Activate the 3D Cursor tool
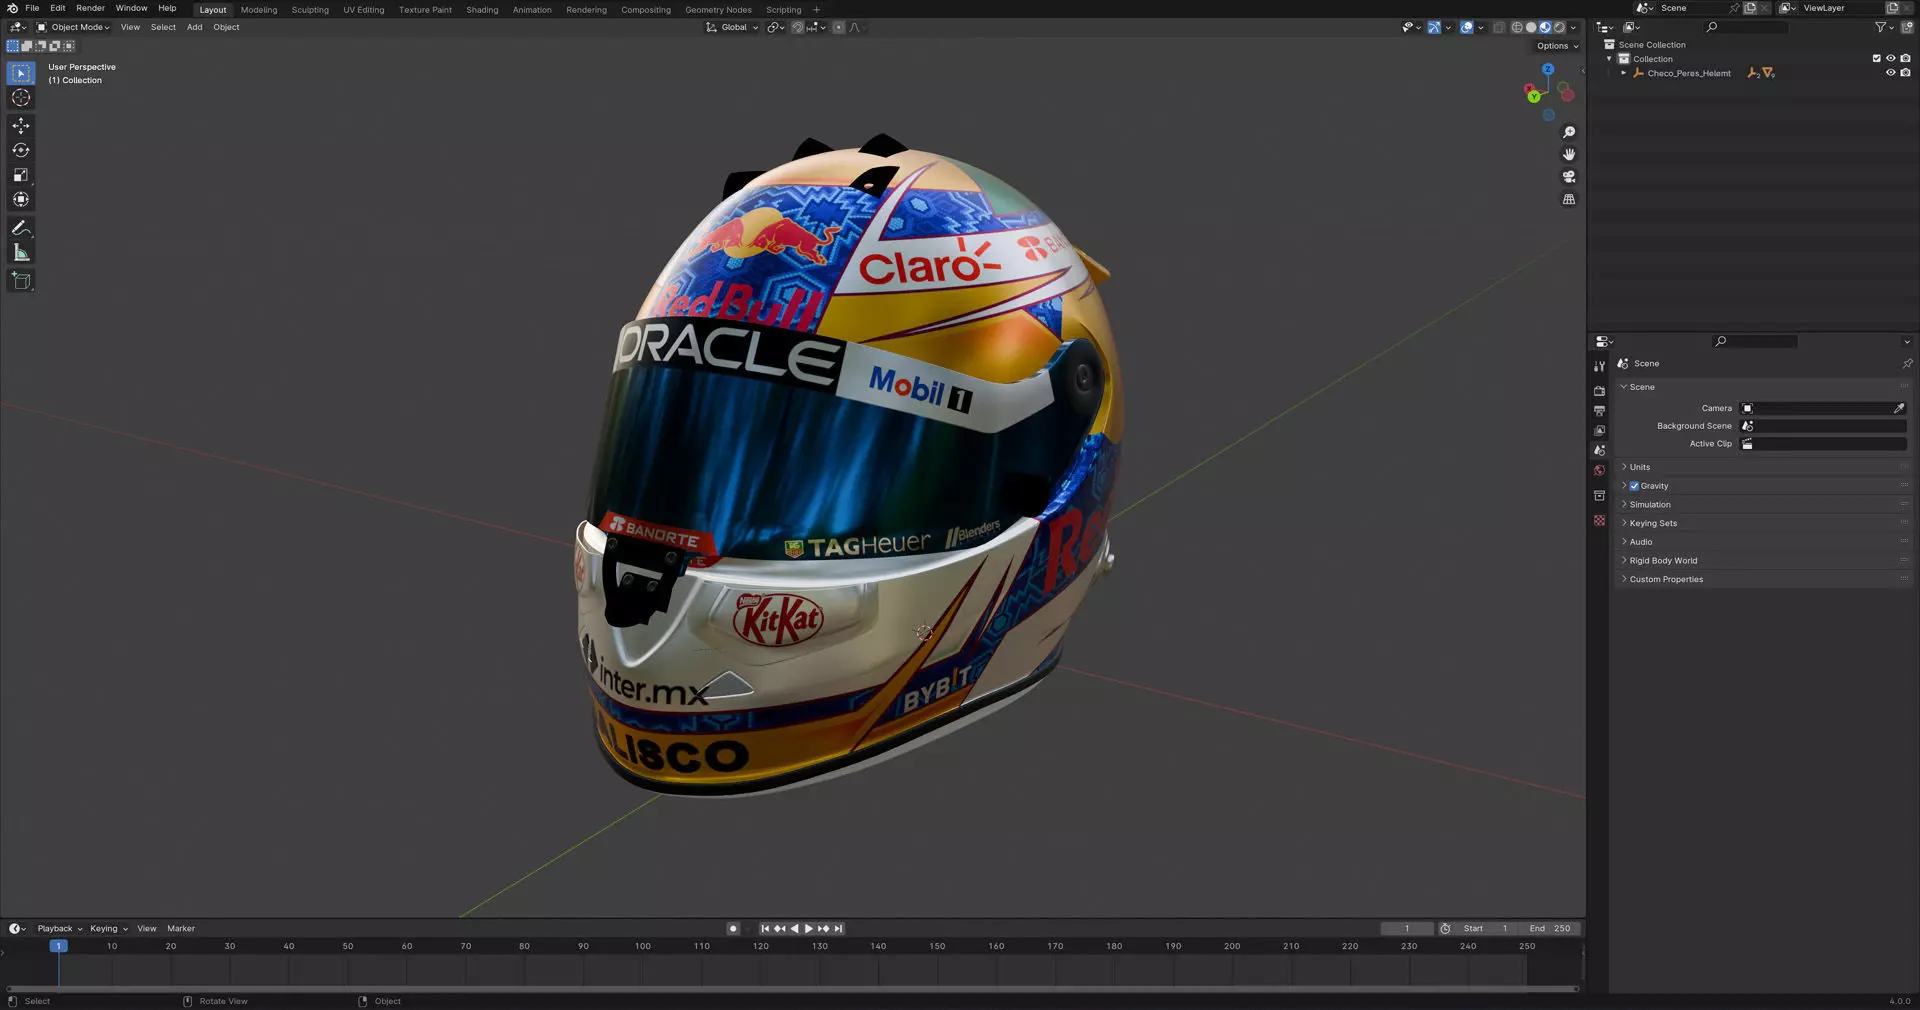The width and height of the screenshot is (1920, 1010). 21,98
